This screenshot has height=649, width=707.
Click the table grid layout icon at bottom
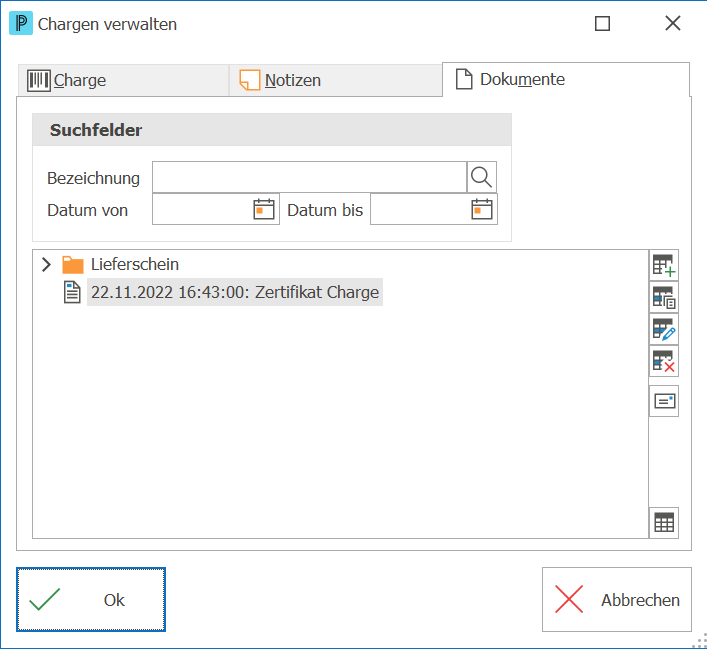[664, 523]
